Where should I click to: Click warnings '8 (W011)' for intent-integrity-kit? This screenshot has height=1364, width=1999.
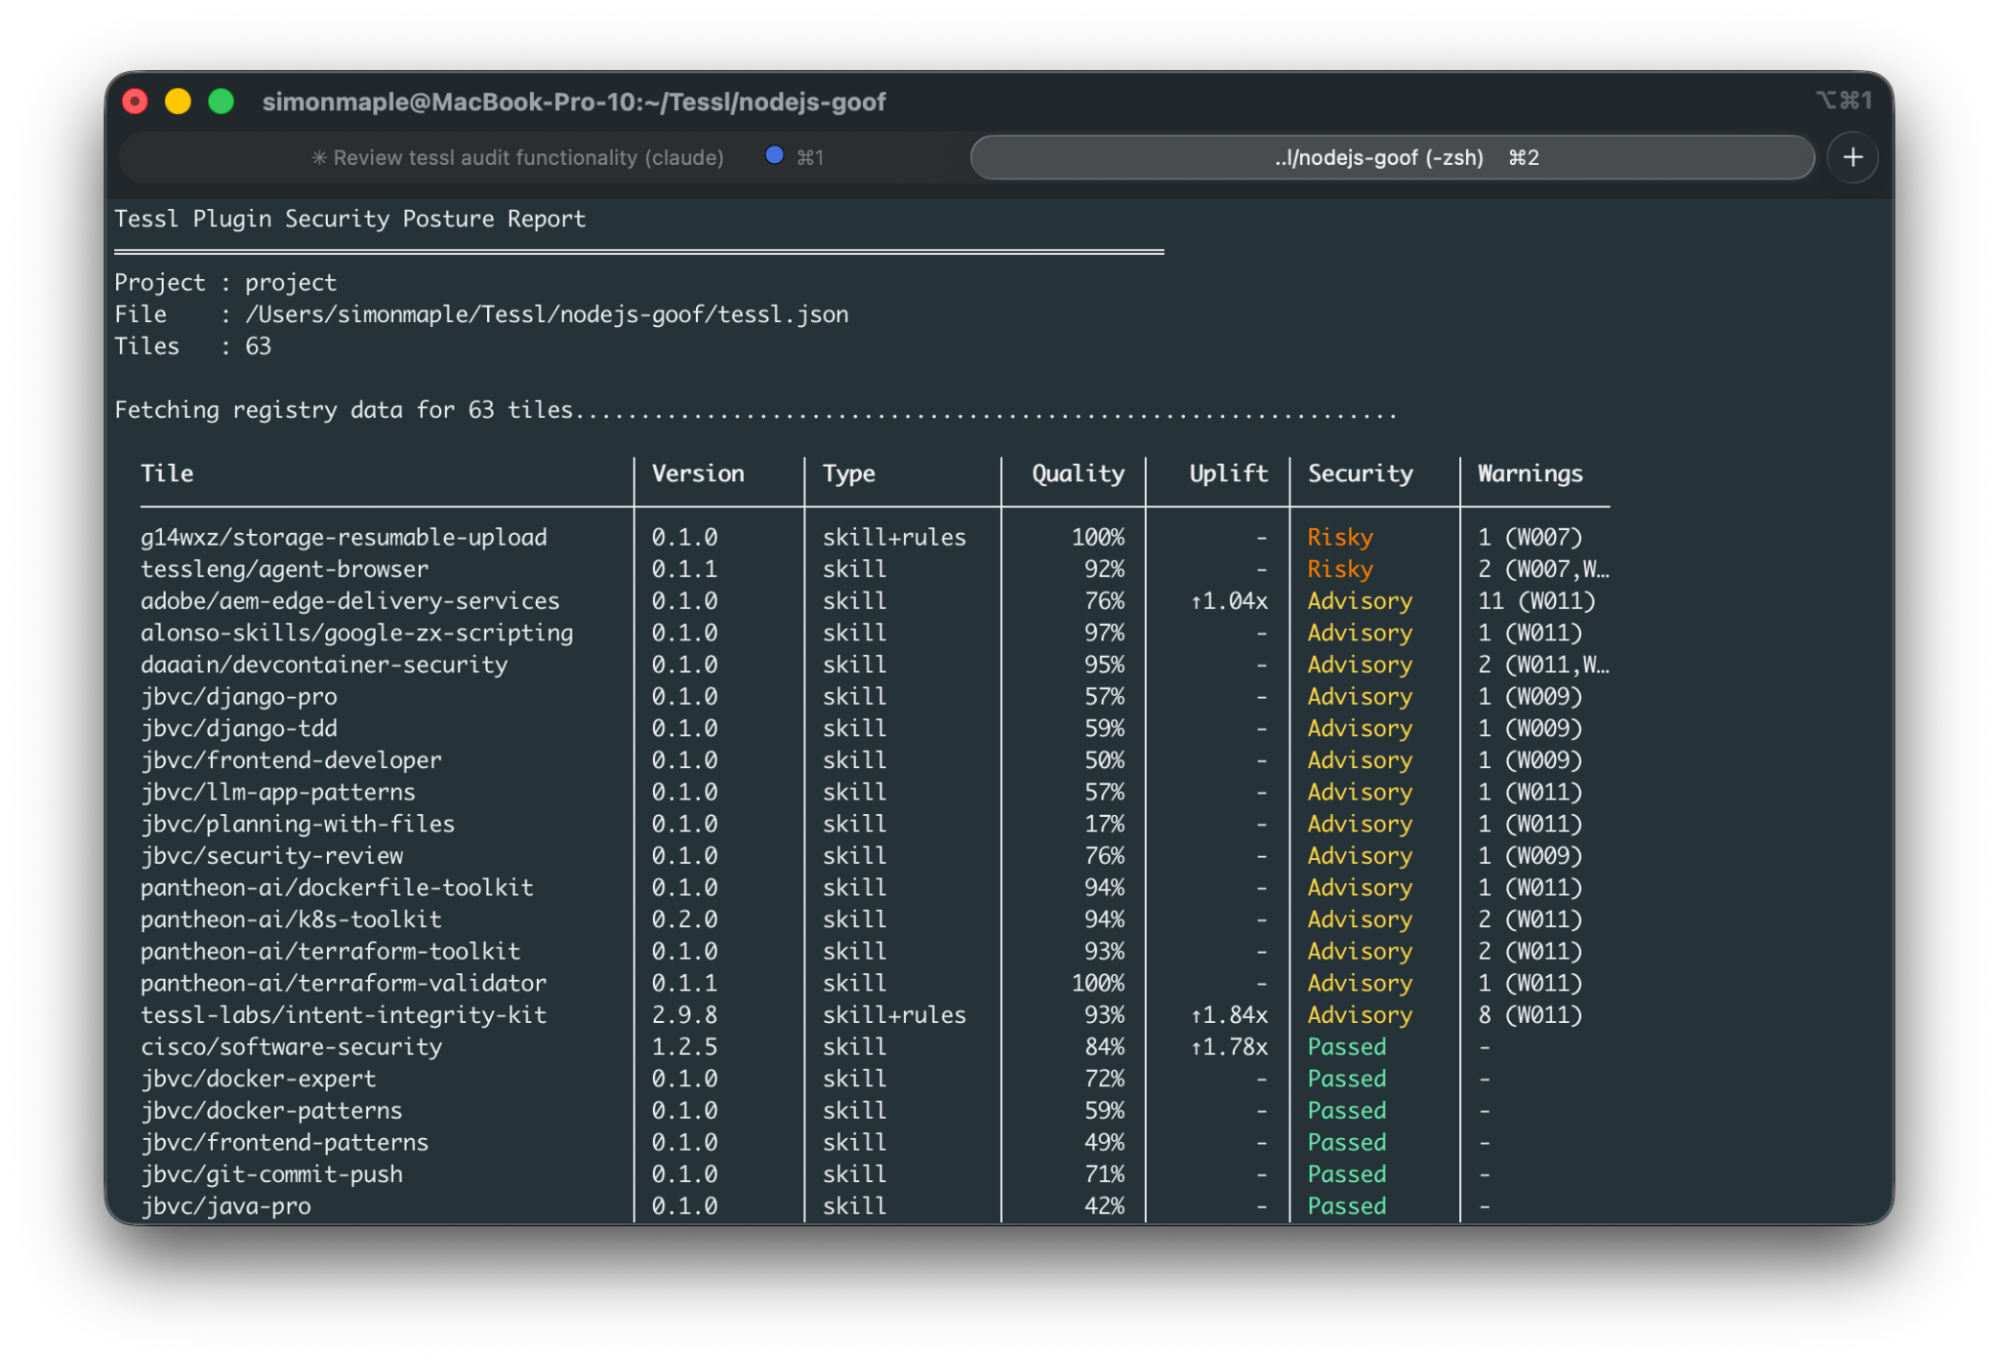click(1530, 1016)
